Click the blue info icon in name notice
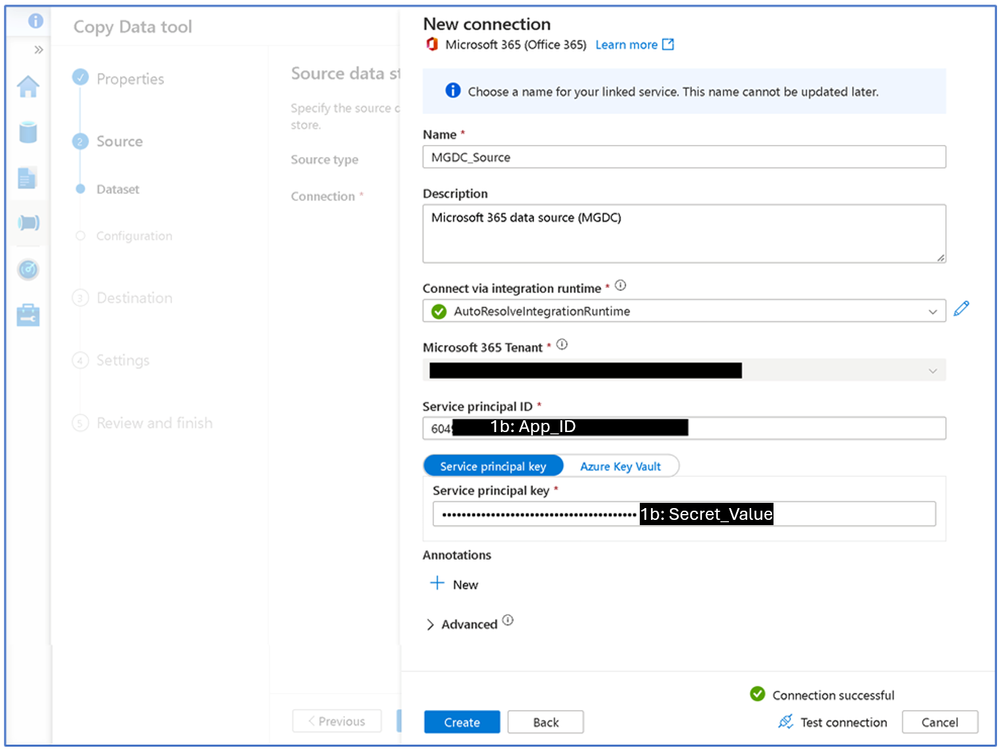999x750 pixels. pyautogui.click(x=453, y=90)
